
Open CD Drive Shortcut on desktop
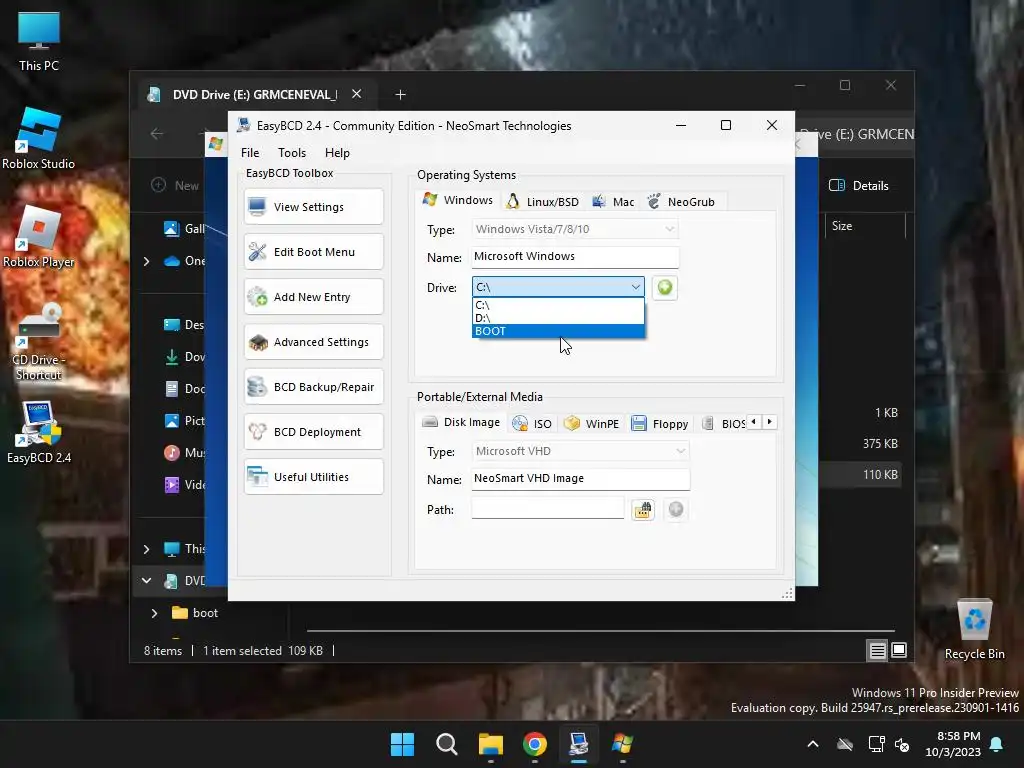click(39, 342)
